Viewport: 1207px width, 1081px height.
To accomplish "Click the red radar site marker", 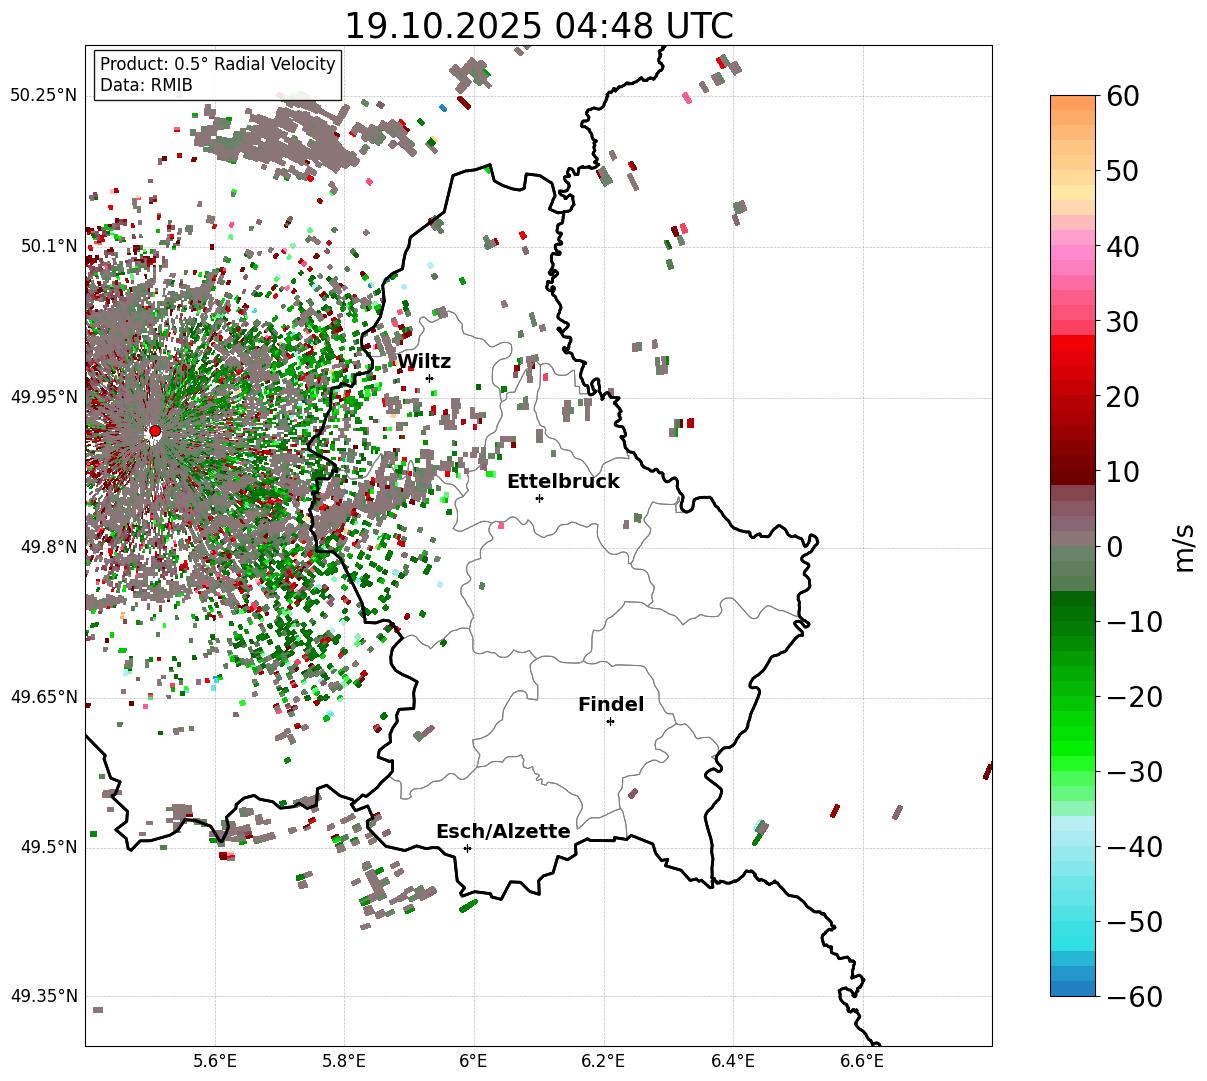I will 154,431.
